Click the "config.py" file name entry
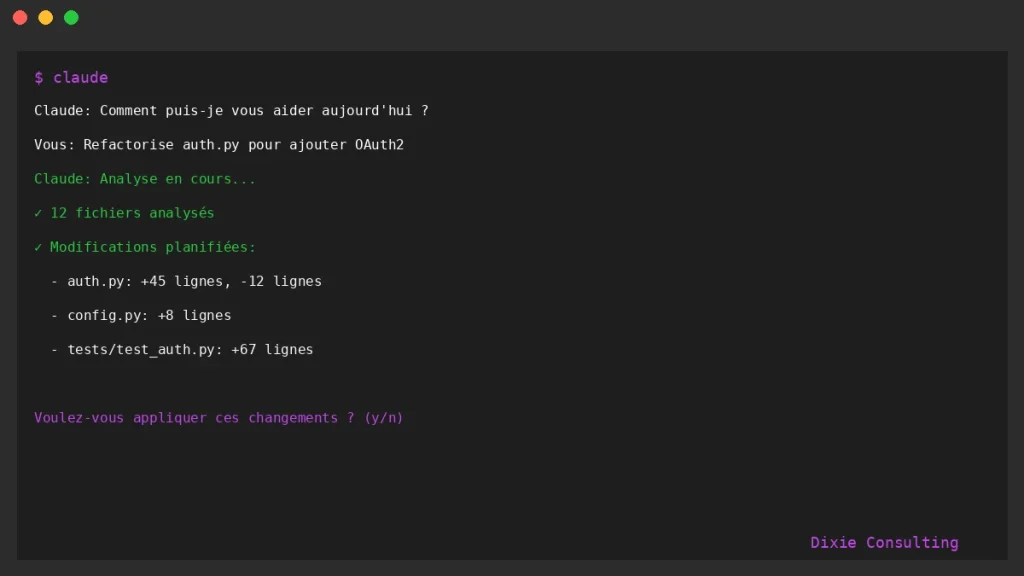Image resolution: width=1024 pixels, height=576 pixels. click(104, 315)
